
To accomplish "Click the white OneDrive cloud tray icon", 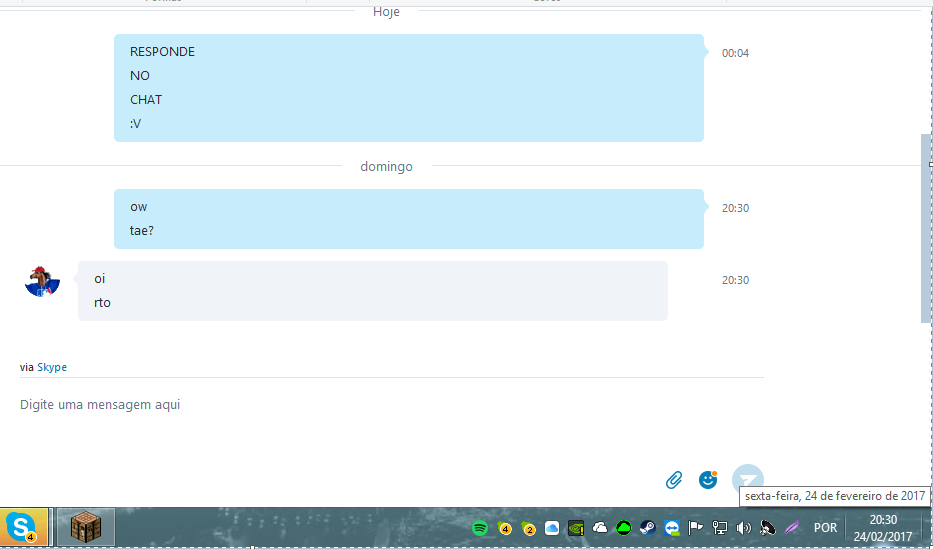I will click(600, 528).
